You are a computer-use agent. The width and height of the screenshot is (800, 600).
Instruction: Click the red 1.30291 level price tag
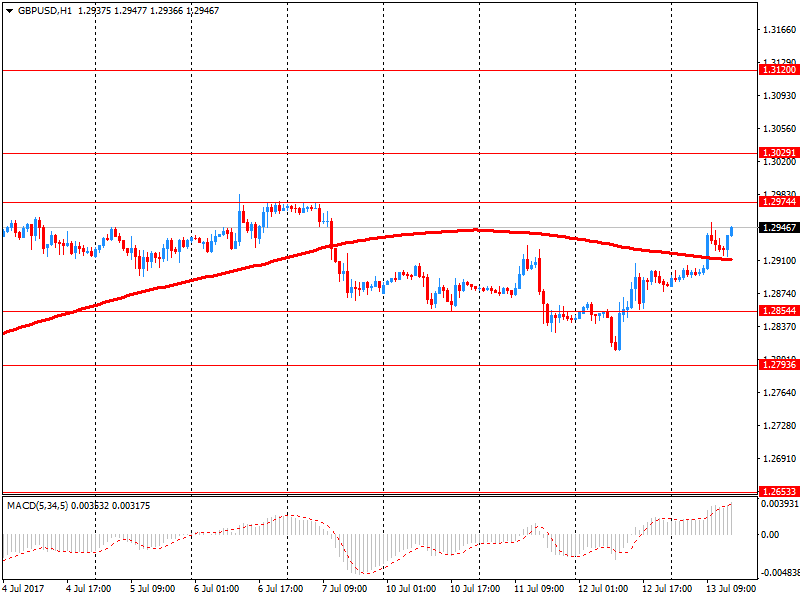coord(779,153)
